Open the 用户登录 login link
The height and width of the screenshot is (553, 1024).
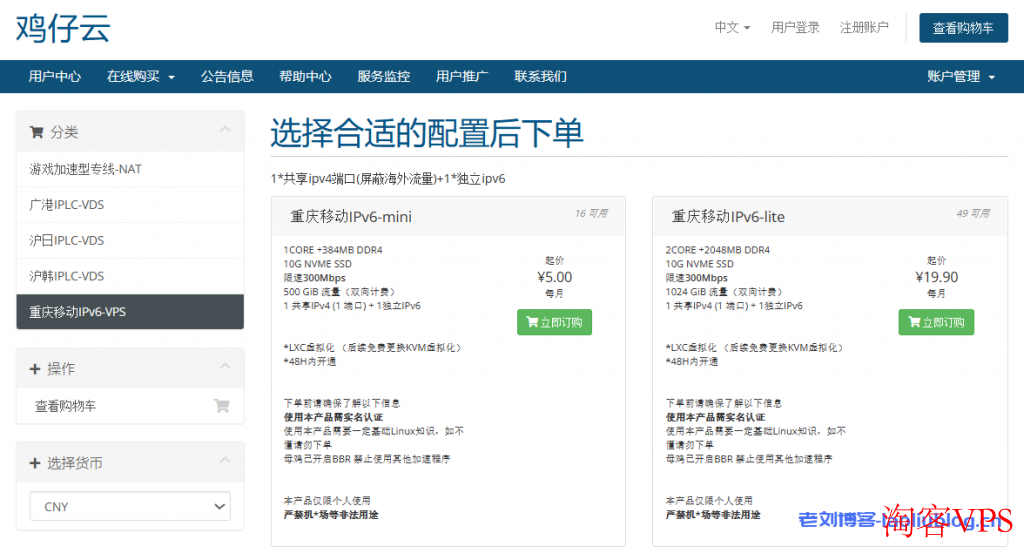point(795,27)
